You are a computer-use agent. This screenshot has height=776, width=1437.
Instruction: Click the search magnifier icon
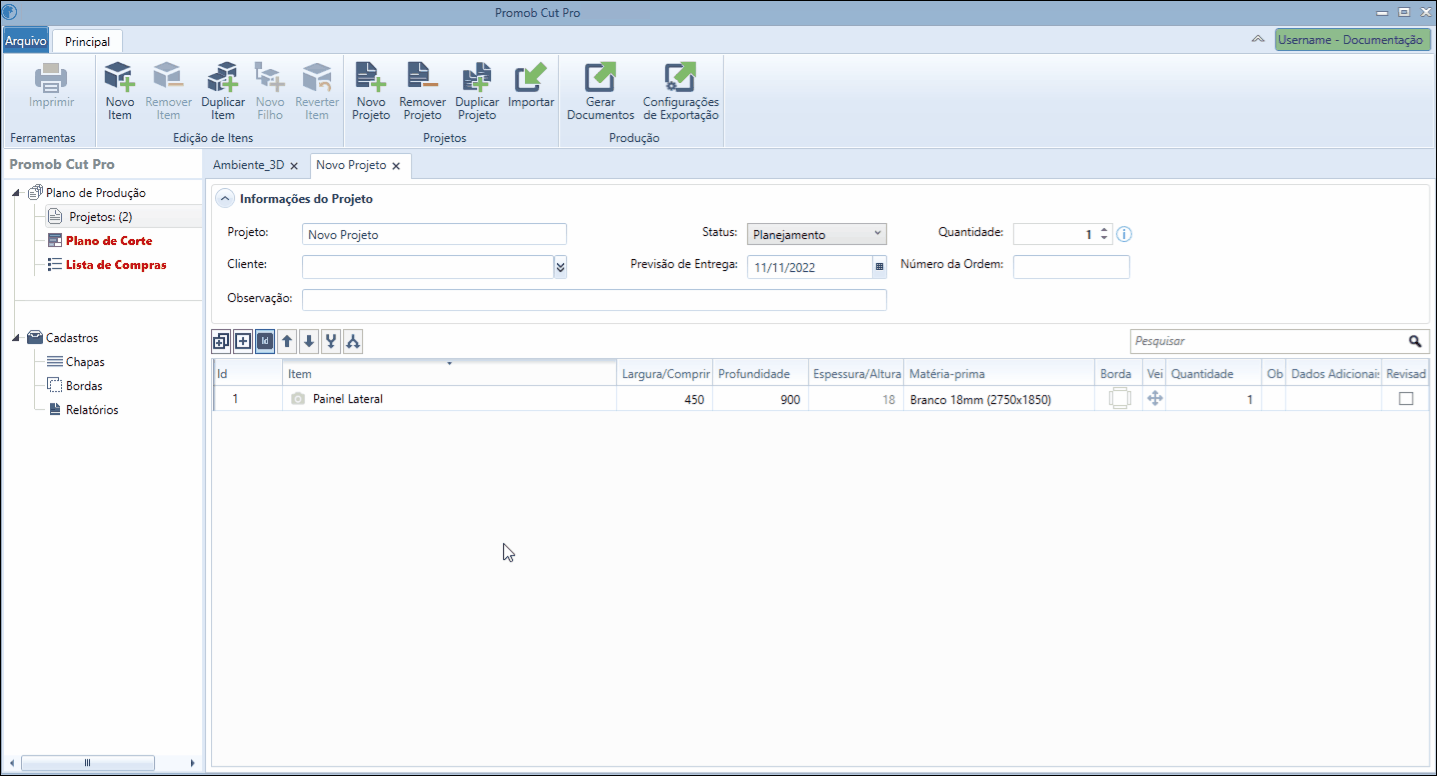point(1415,341)
